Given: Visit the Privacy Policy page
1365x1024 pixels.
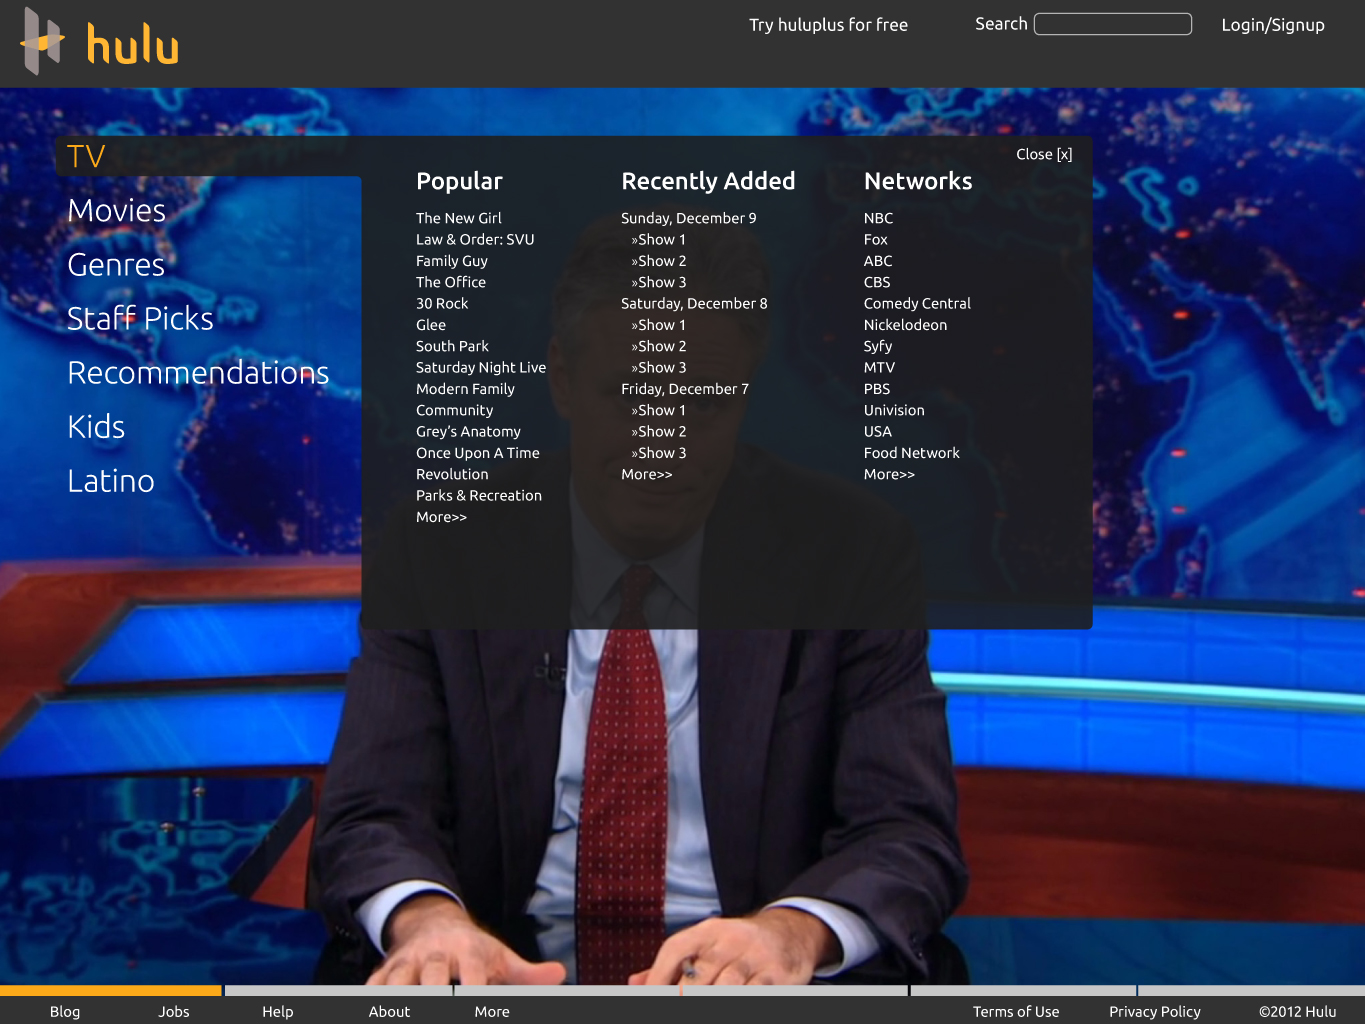Looking at the screenshot, I should 1154,1011.
